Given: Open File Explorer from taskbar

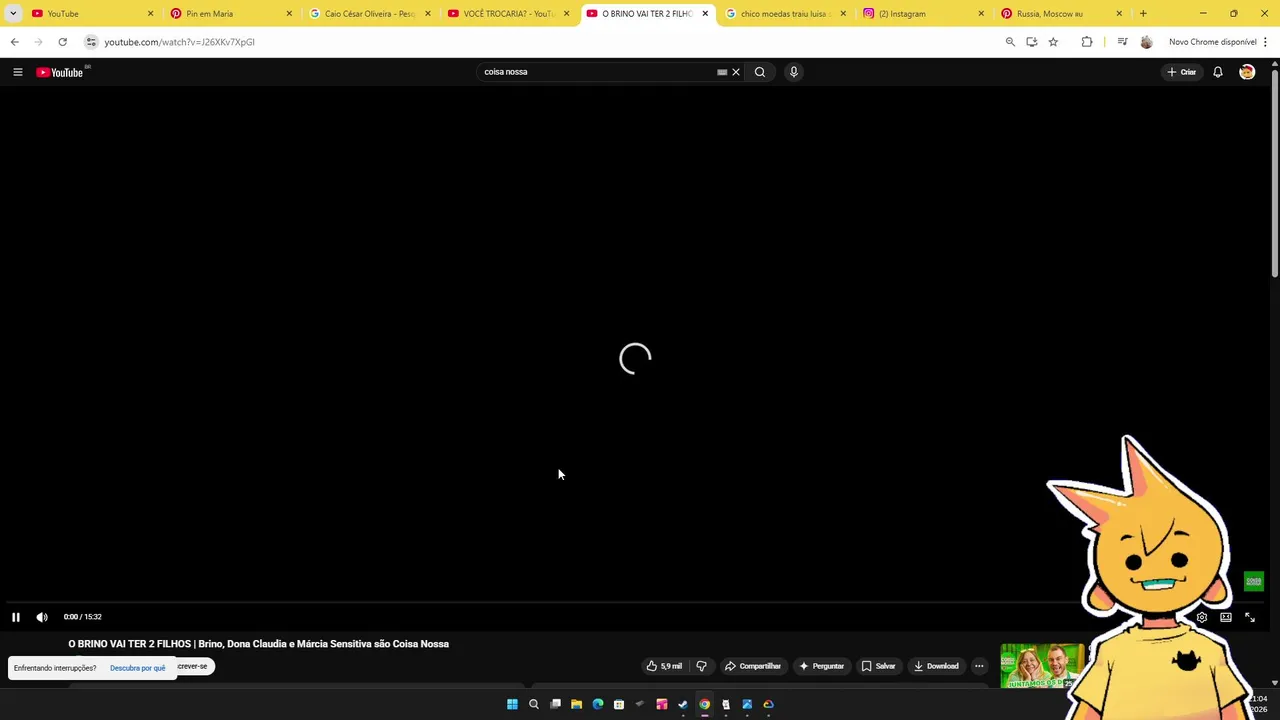Looking at the screenshot, I should click(576, 704).
